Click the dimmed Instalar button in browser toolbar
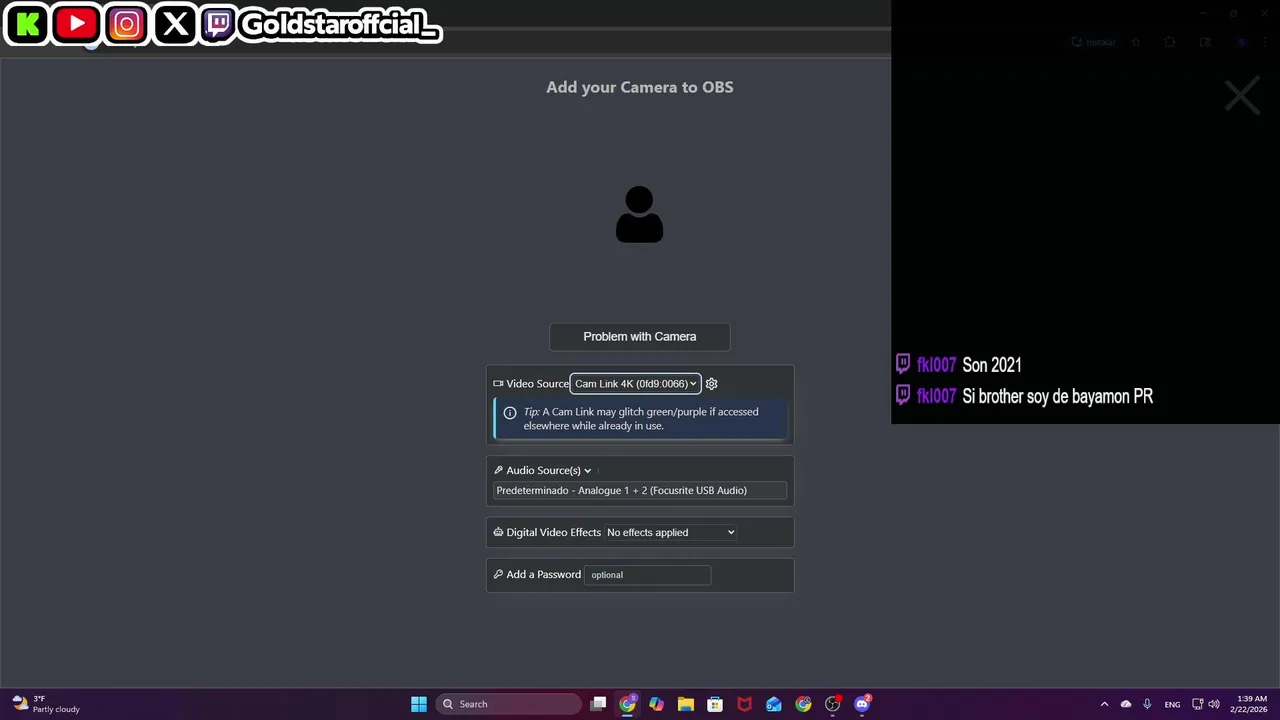Viewport: 1280px width, 720px height. click(1093, 42)
